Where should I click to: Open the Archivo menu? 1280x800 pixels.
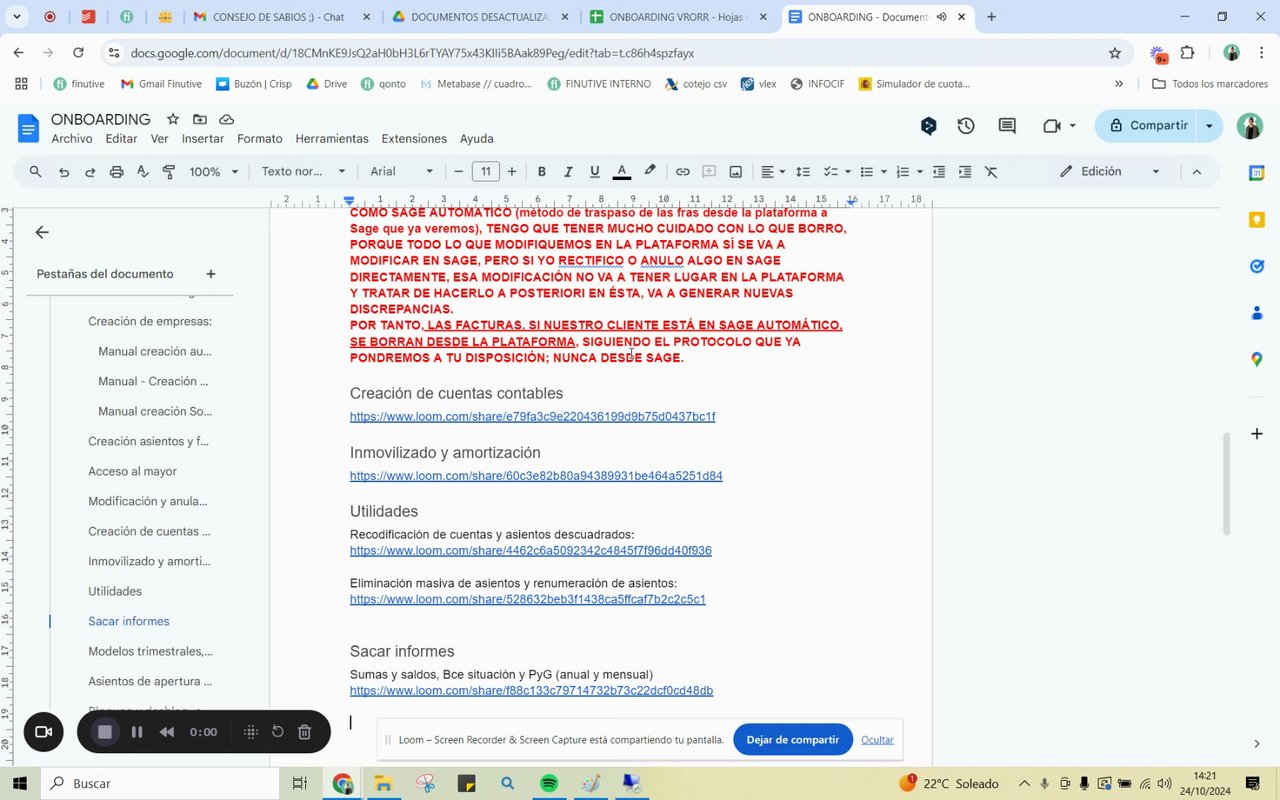pos(72,139)
